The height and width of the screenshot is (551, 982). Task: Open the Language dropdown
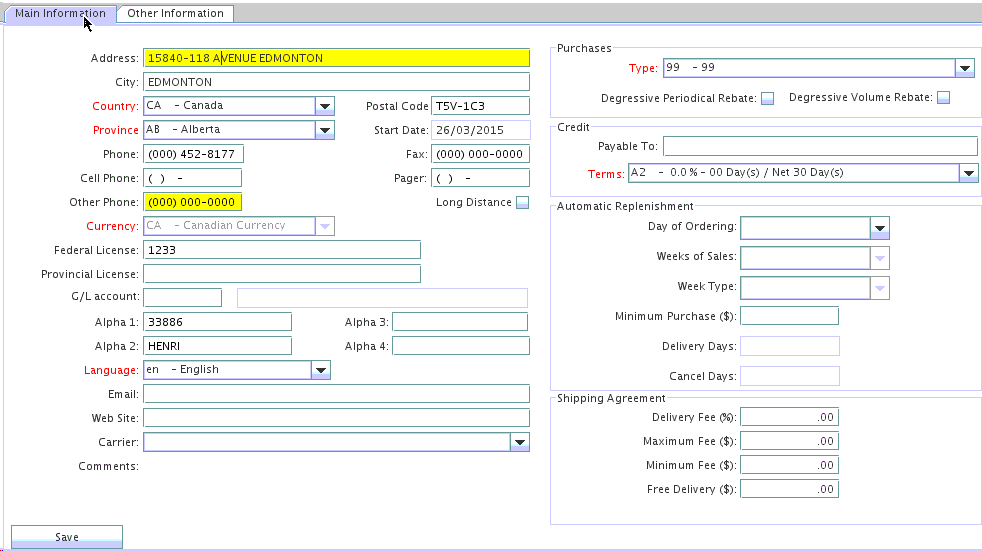click(320, 370)
